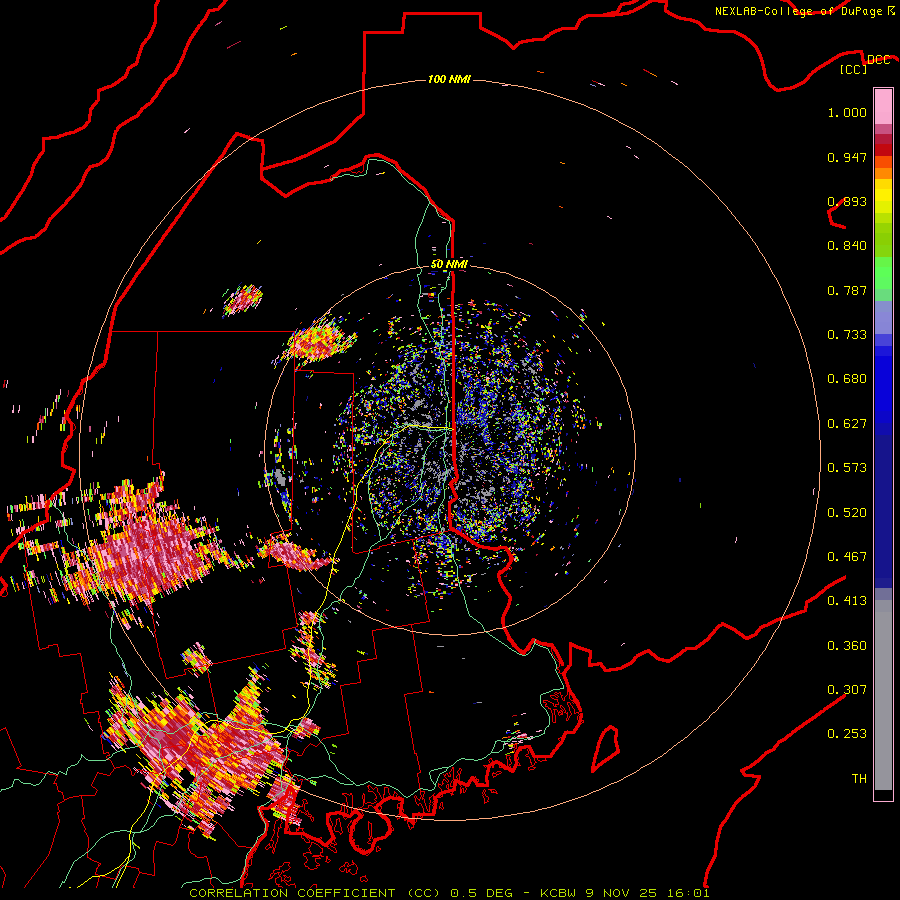Click the 0.467 scale value
This screenshot has height=900, width=900.
847,557
